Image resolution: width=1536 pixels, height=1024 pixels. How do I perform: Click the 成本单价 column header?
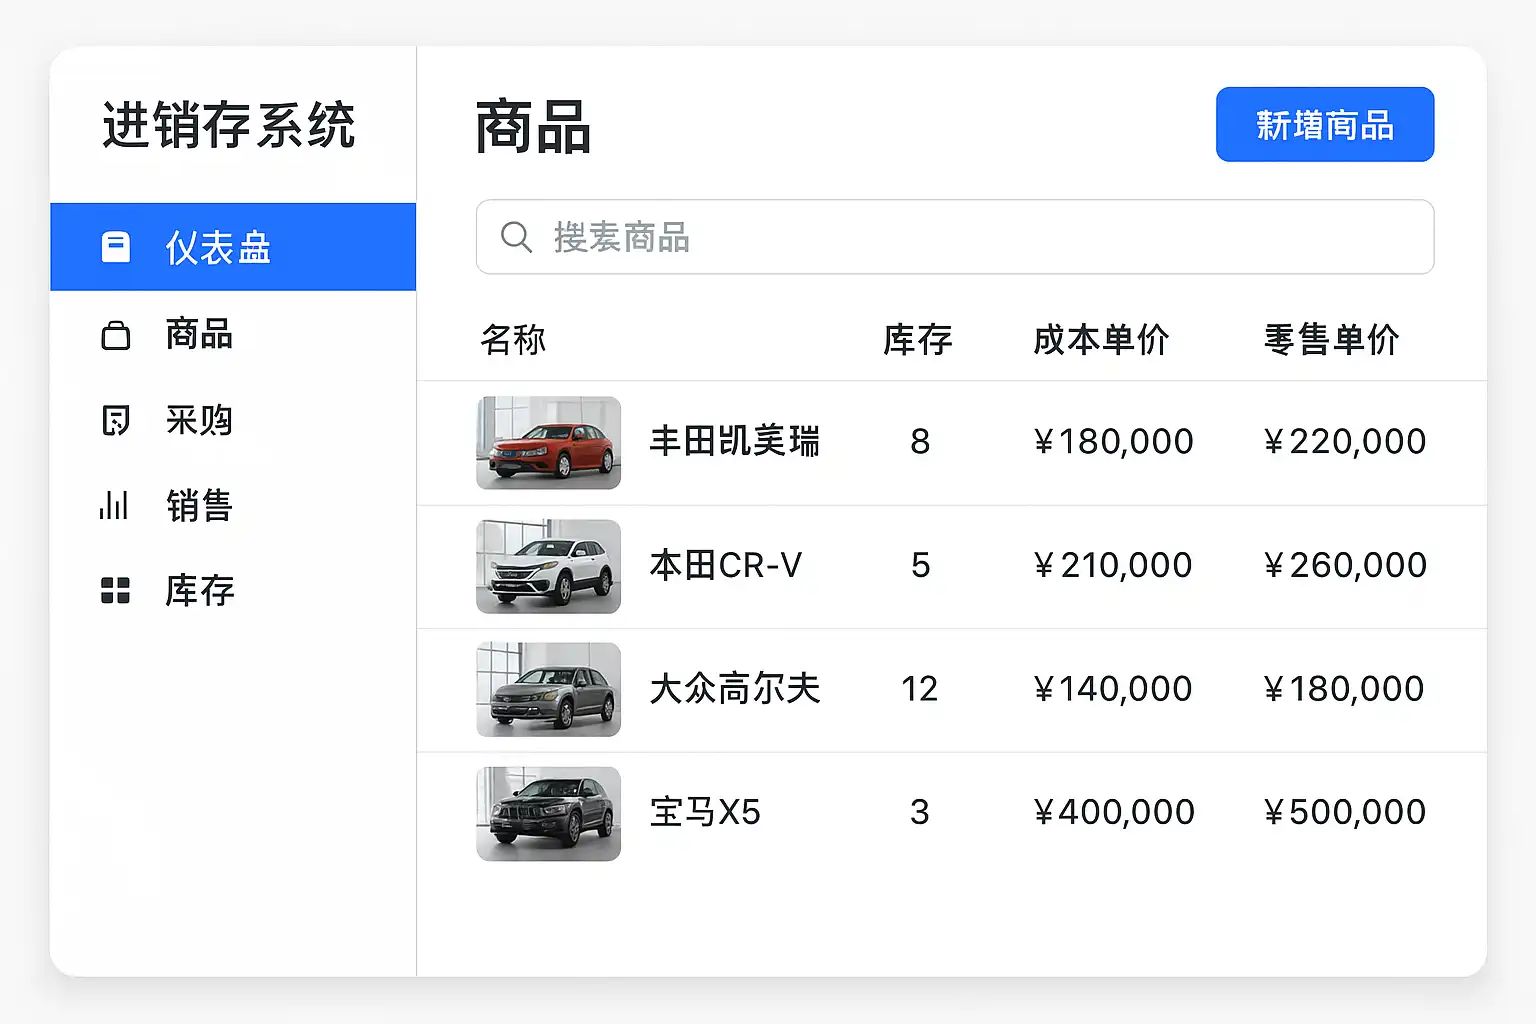pos(1101,340)
